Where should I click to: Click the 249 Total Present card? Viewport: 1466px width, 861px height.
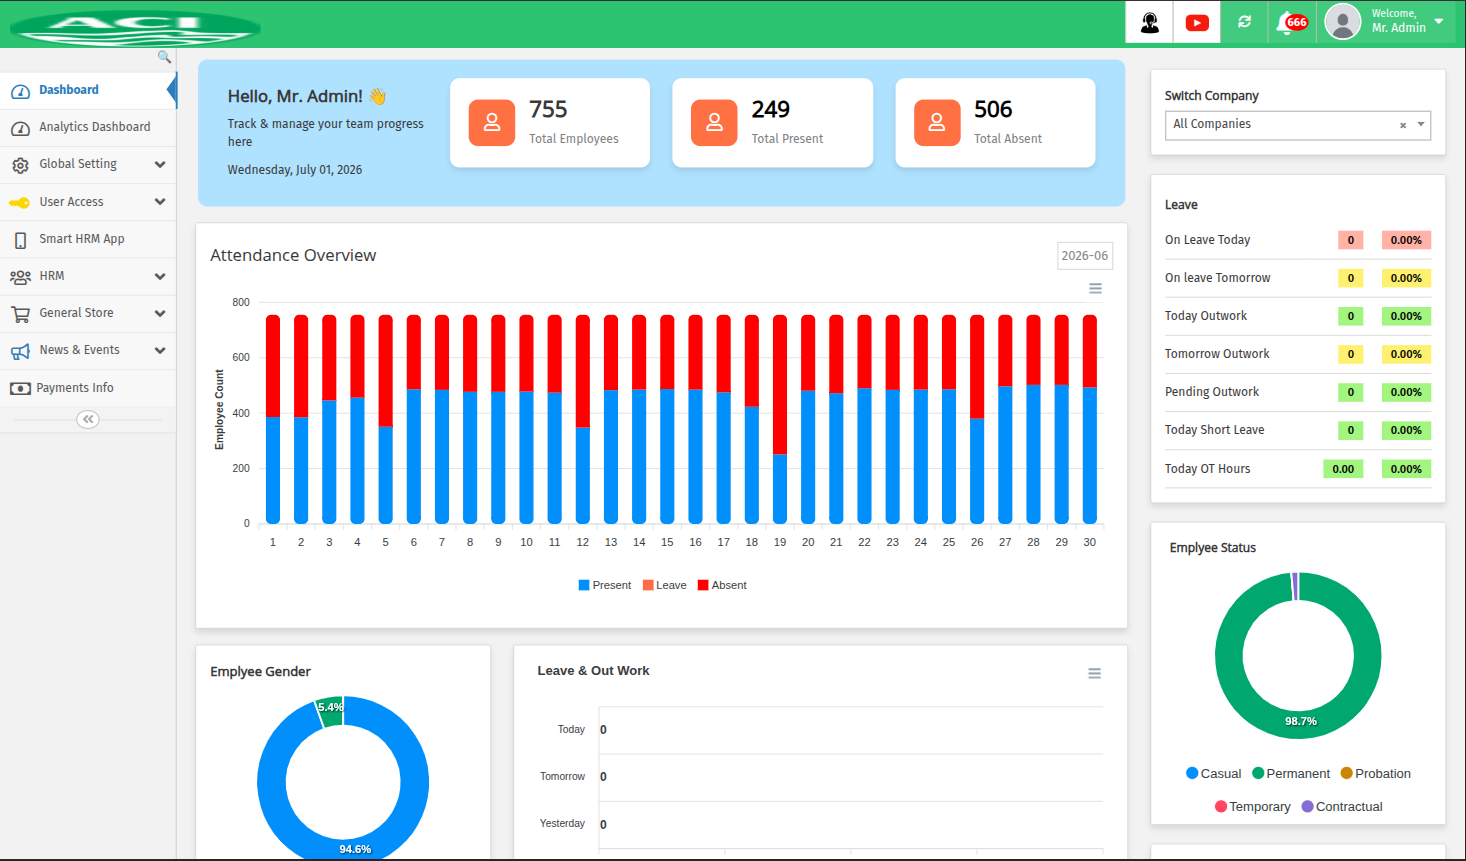(x=773, y=123)
